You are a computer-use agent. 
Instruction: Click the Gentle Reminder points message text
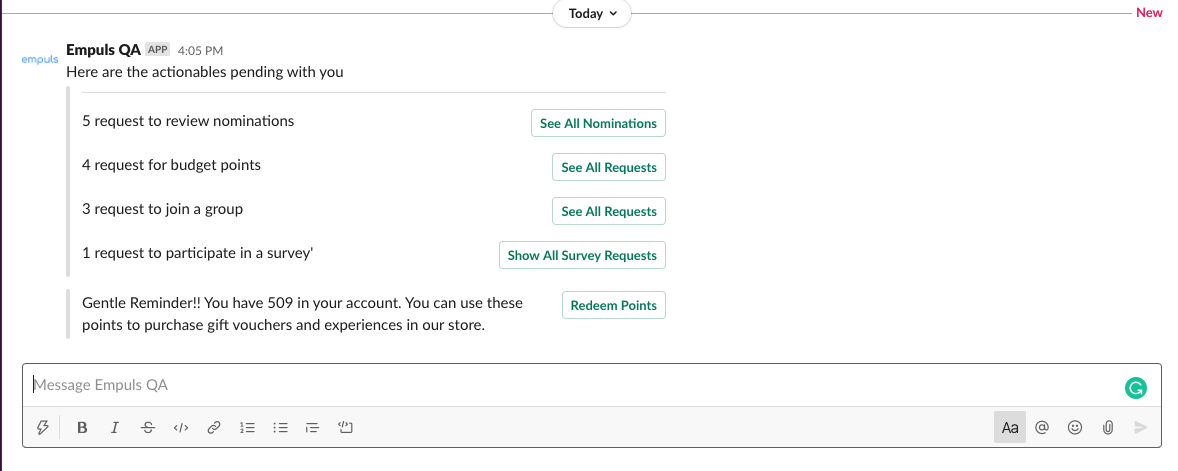coord(303,314)
